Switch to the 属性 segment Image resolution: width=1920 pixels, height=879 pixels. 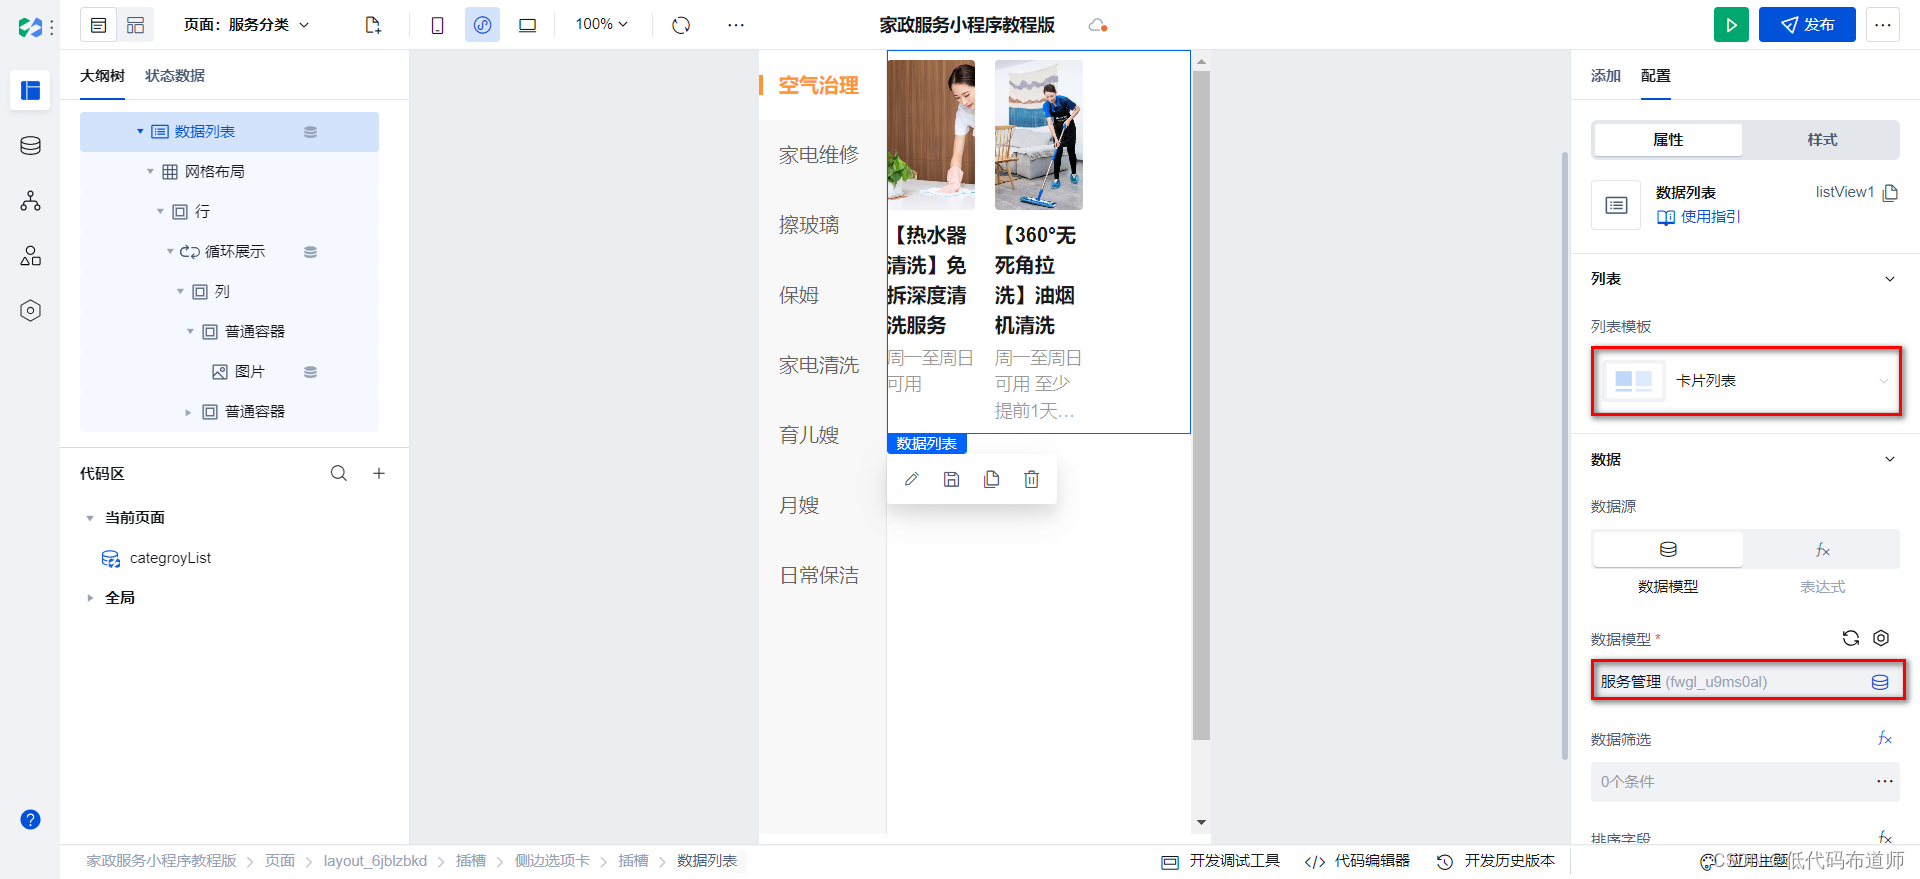tap(1668, 140)
